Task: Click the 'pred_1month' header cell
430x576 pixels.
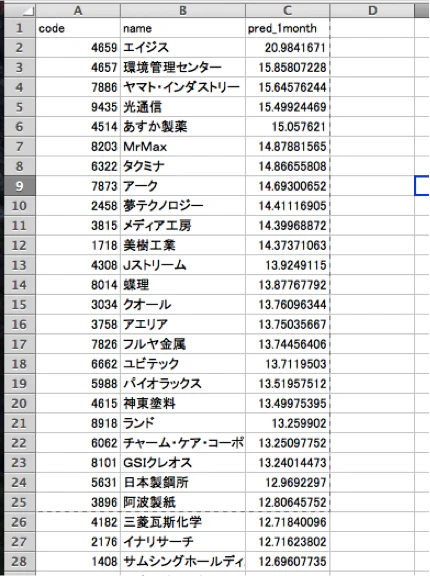Action: (x=288, y=28)
